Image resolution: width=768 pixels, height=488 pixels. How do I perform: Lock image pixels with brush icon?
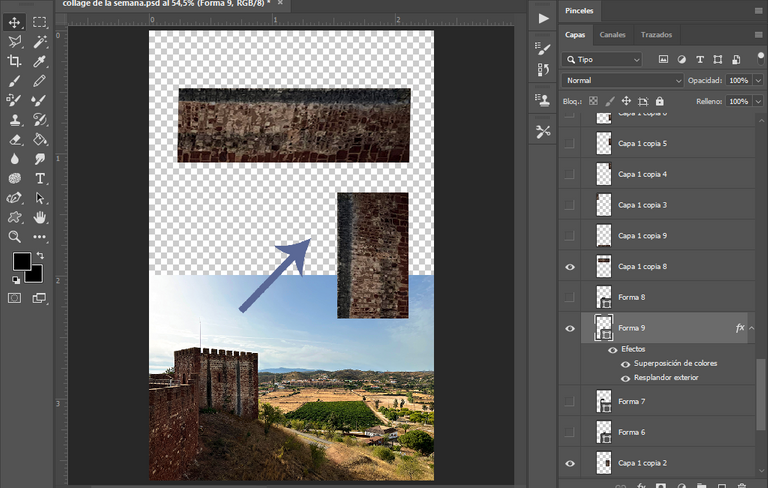pyautogui.click(x=610, y=101)
